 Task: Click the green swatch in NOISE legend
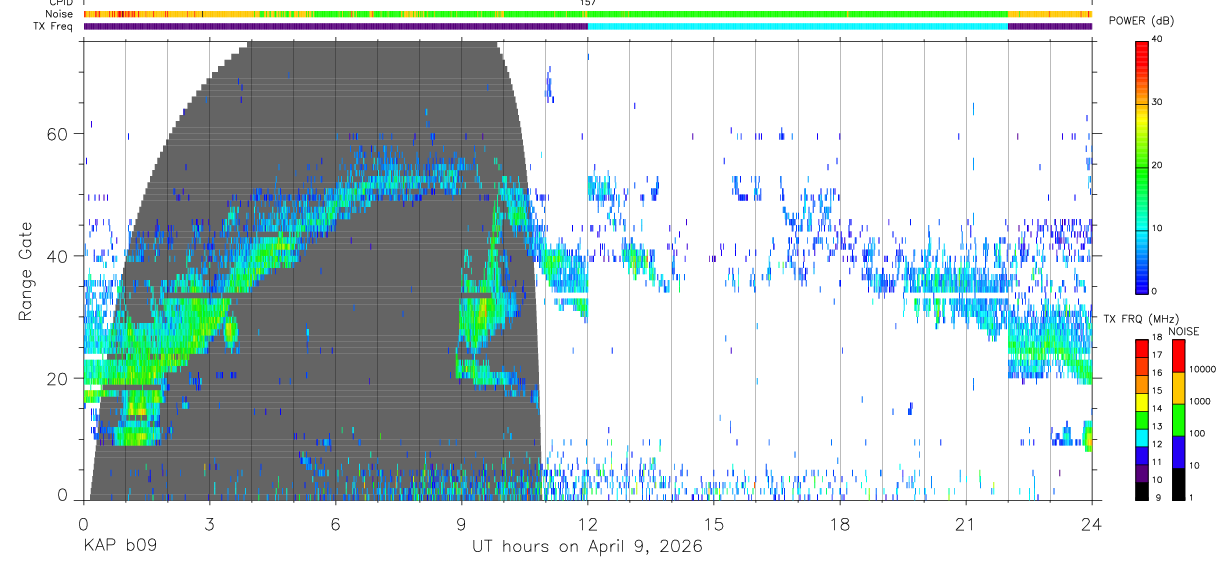click(x=1177, y=418)
